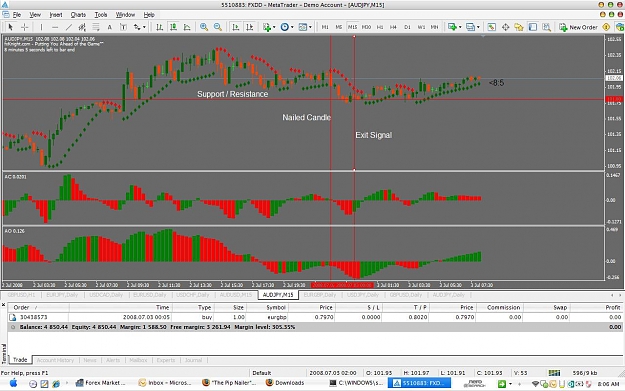Open the Navigator favorites icon
The width and height of the screenshot is (625, 391).
[519, 27]
